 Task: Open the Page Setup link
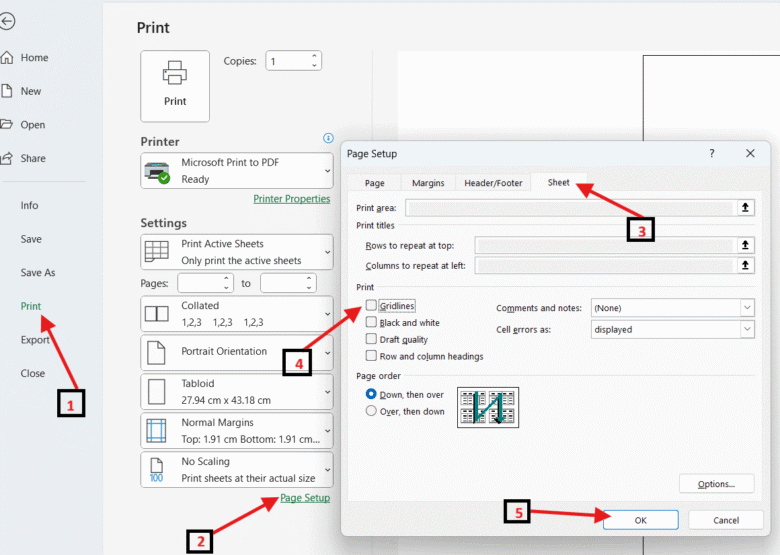click(x=305, y=498)
